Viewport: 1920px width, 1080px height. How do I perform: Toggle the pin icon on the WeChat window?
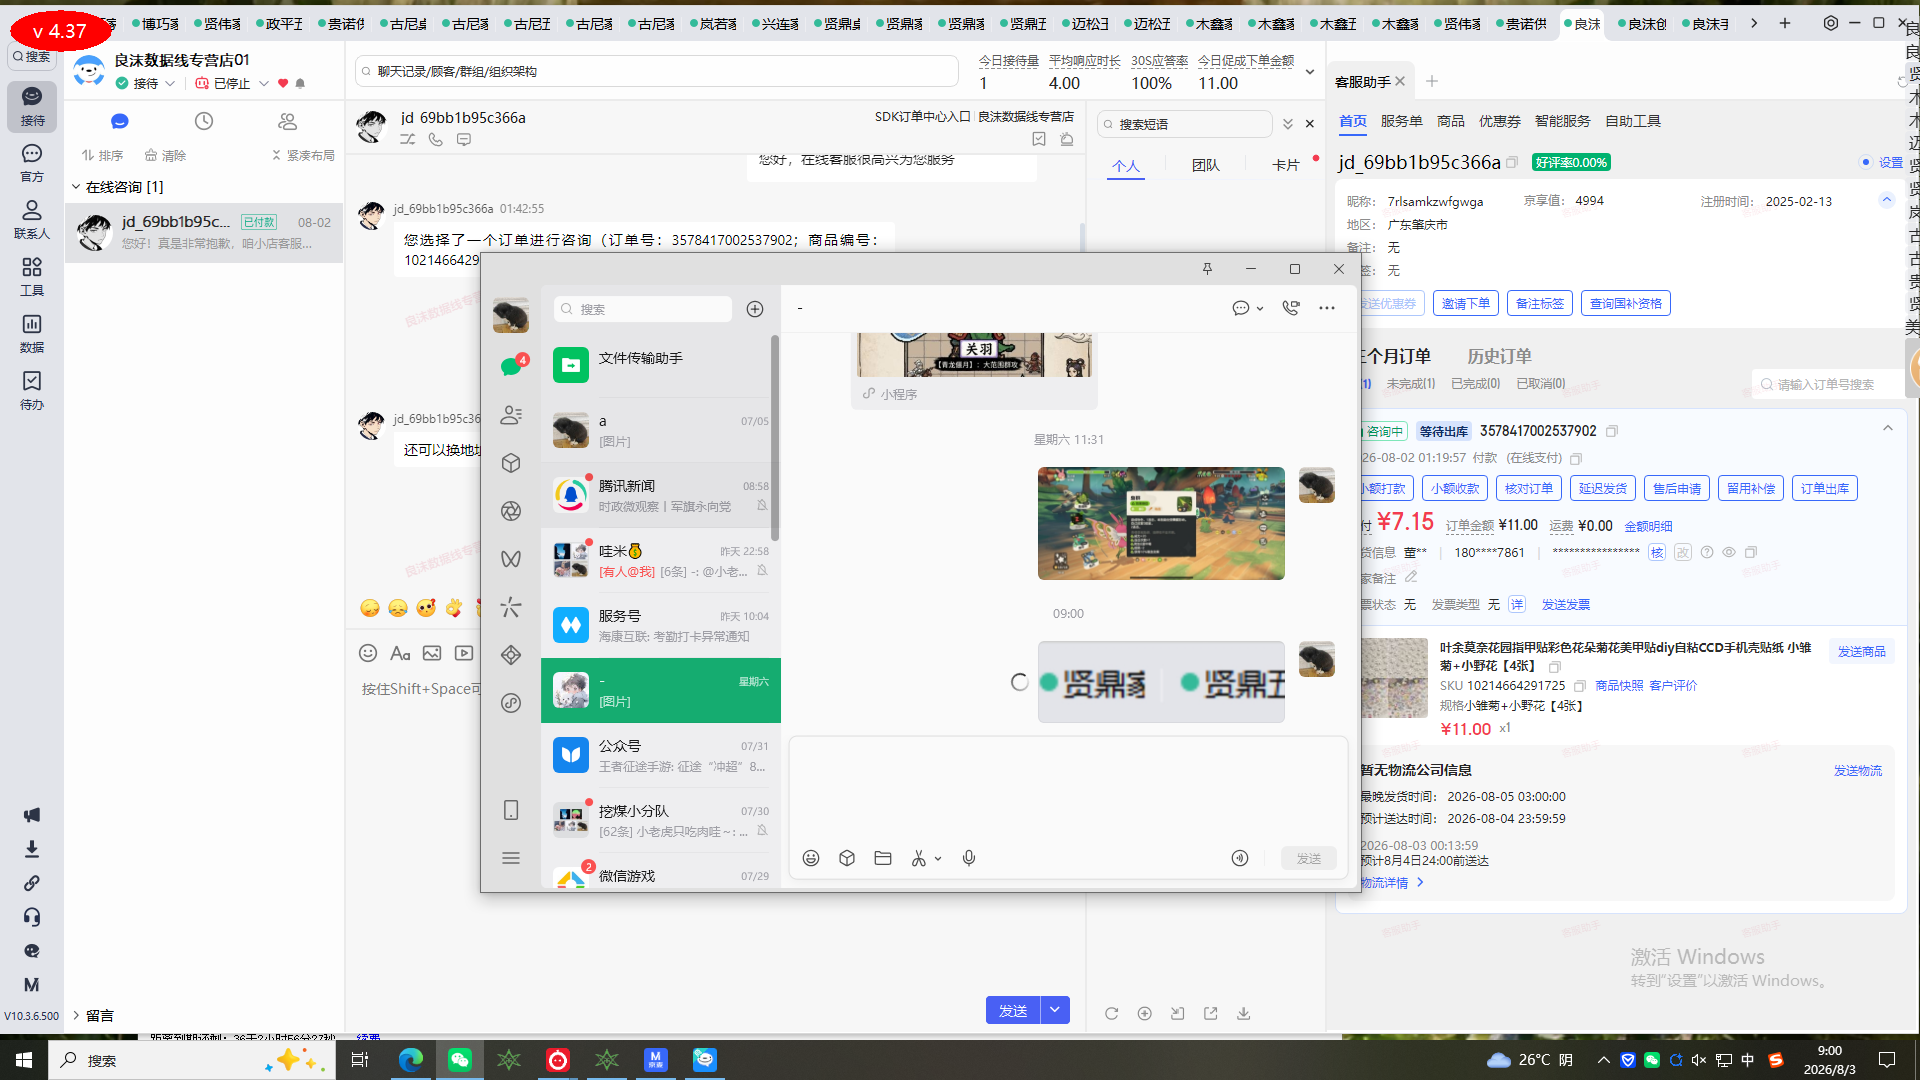[x=1207, y=269]
